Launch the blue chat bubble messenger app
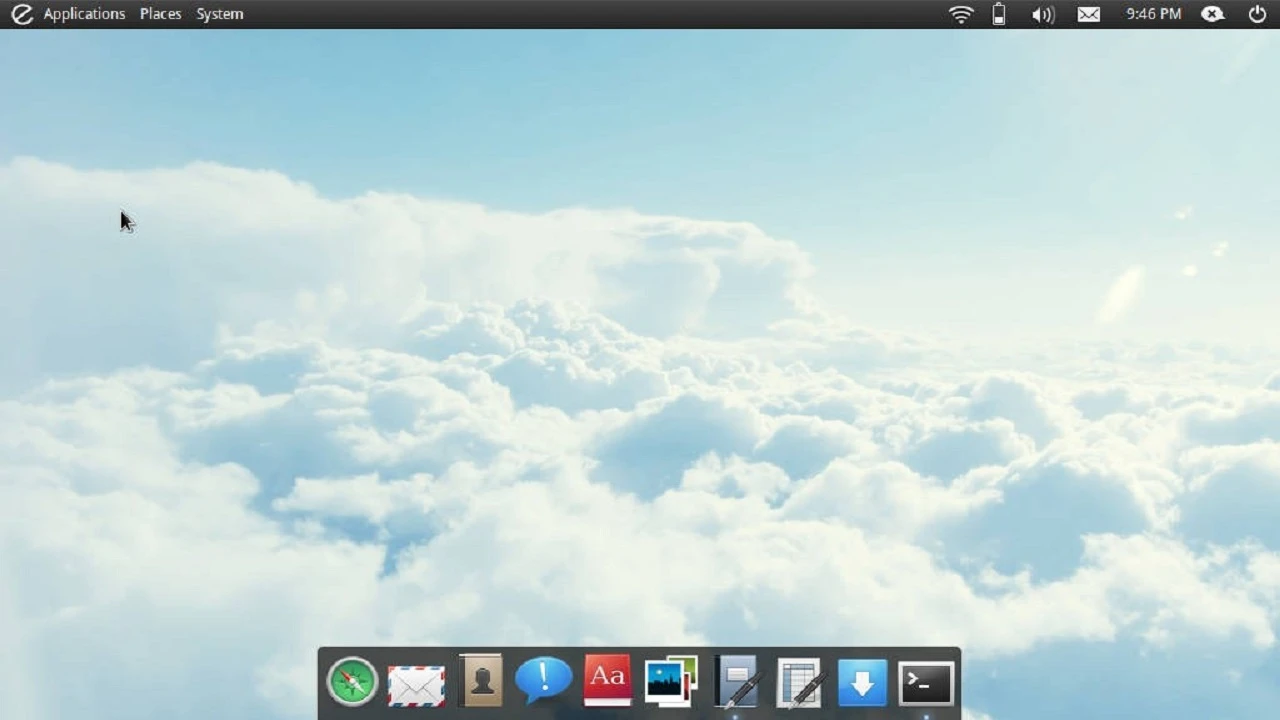 (x=543, y=680)
